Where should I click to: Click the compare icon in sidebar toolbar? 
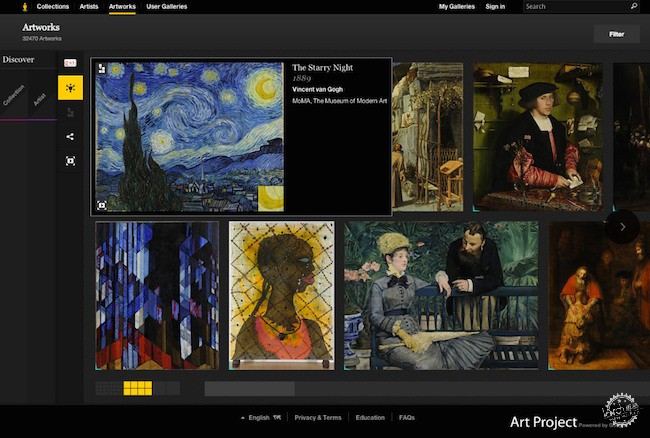click(x=70, y=112)
